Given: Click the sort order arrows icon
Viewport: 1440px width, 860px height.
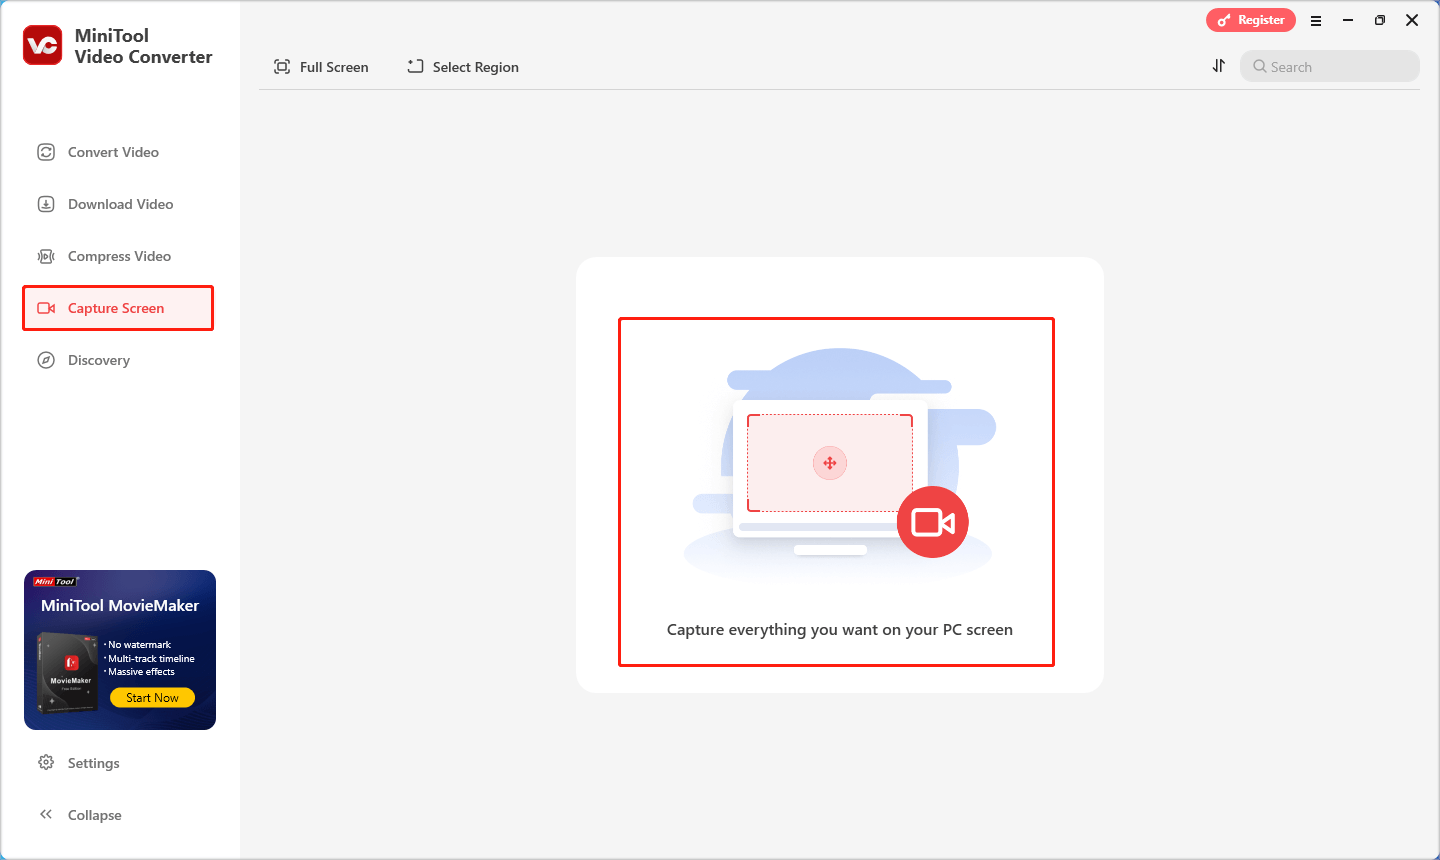Looking at the screenshot, I should pyautogui.click(x=1219, y=66).
